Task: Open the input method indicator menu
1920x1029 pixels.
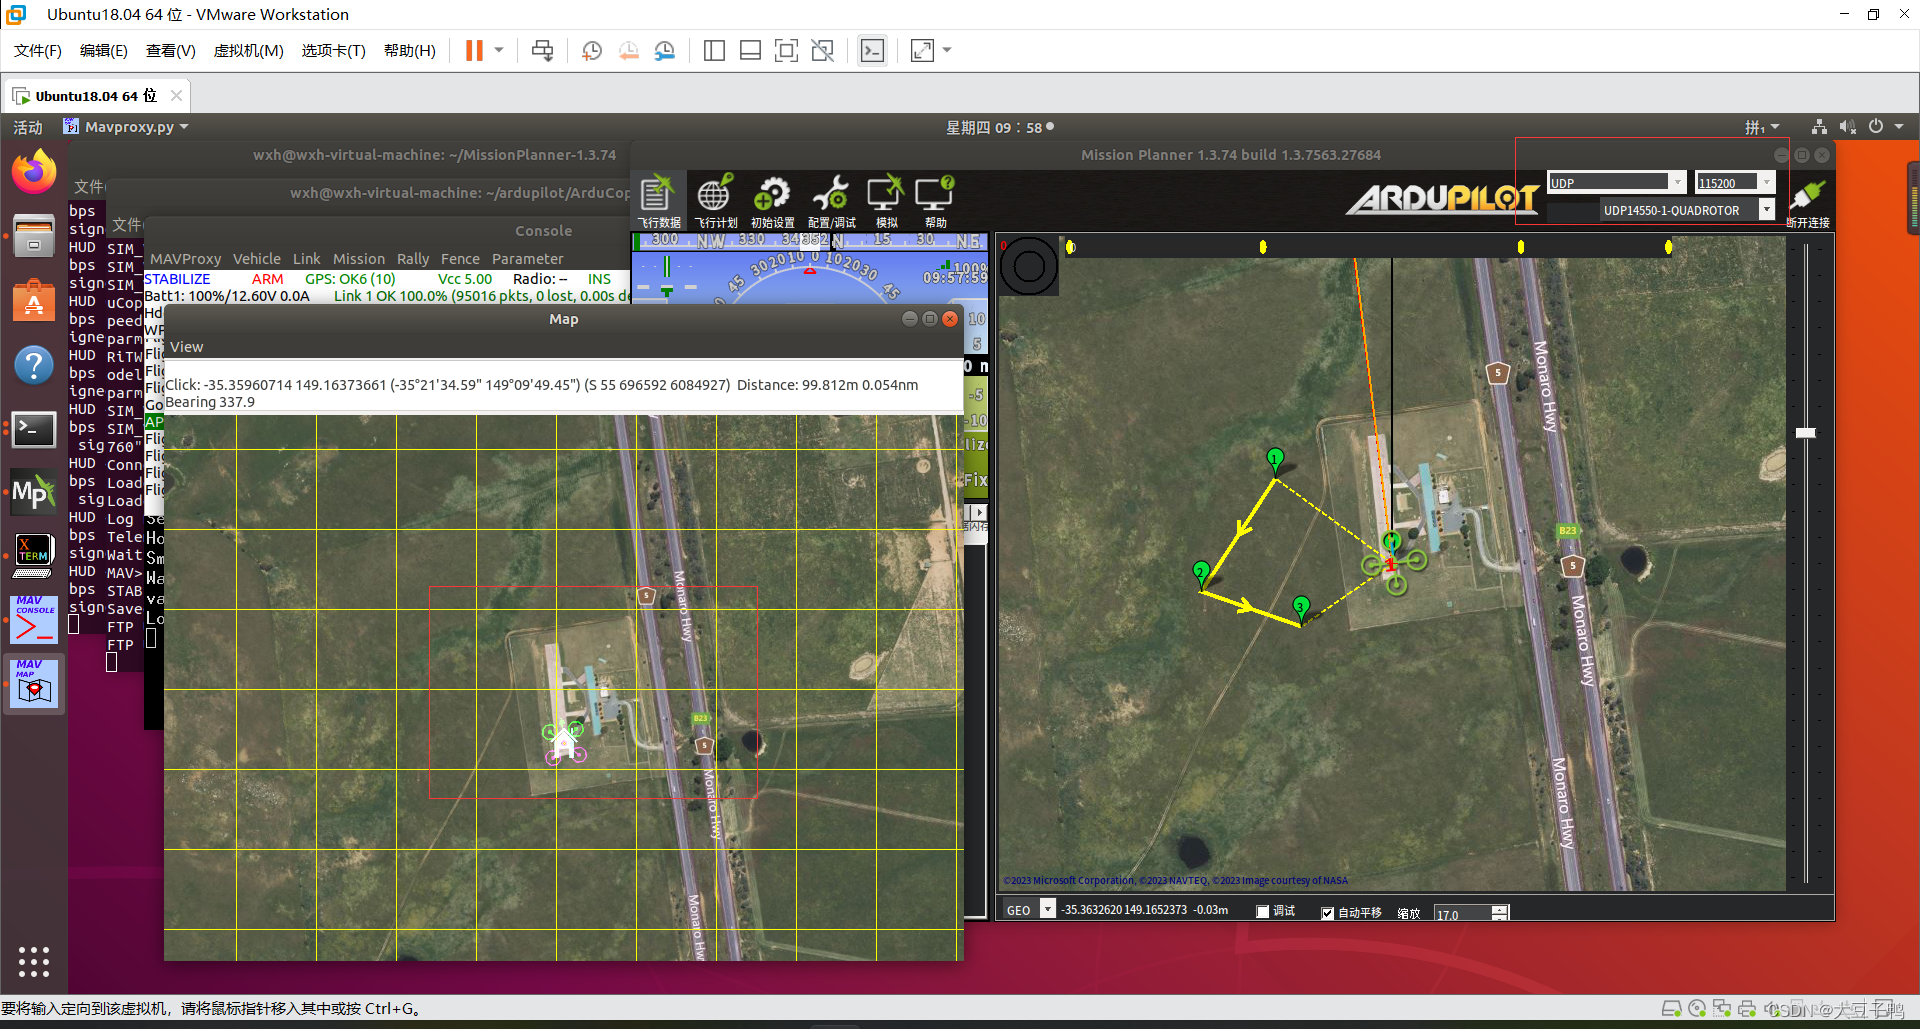Action: (1762, 127)
